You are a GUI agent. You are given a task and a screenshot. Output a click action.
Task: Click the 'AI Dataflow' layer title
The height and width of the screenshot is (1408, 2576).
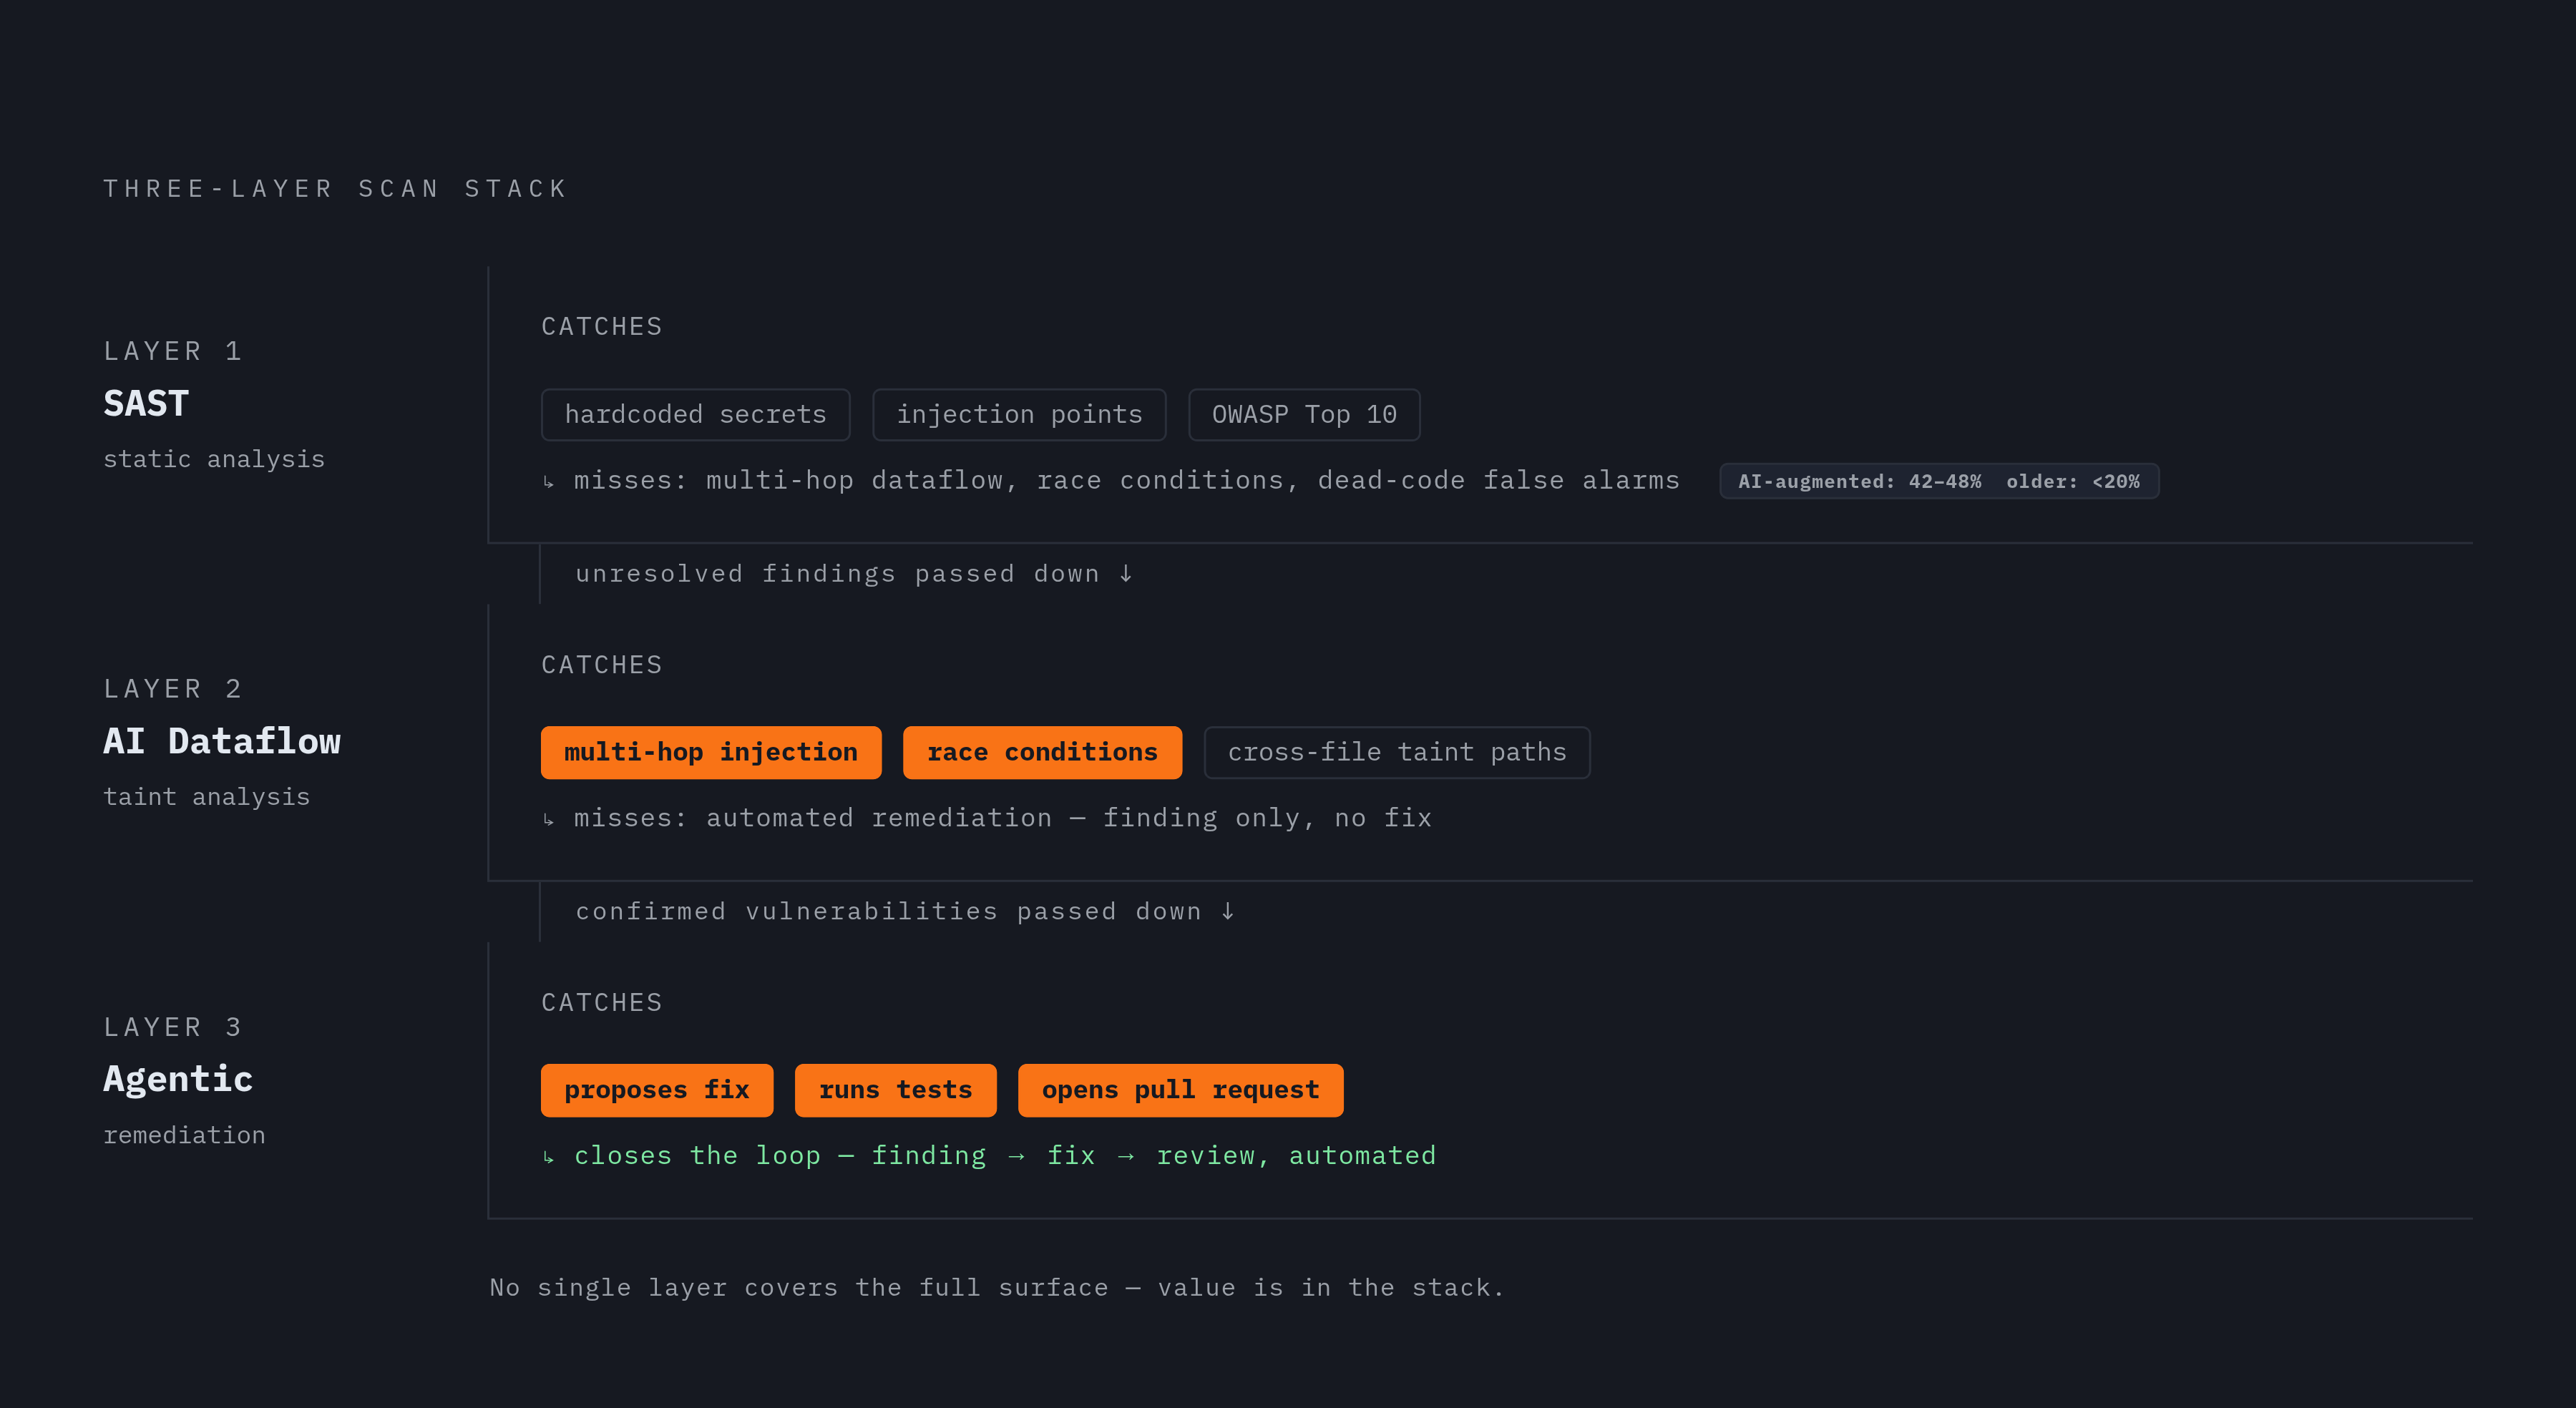[x=222, y=741]
